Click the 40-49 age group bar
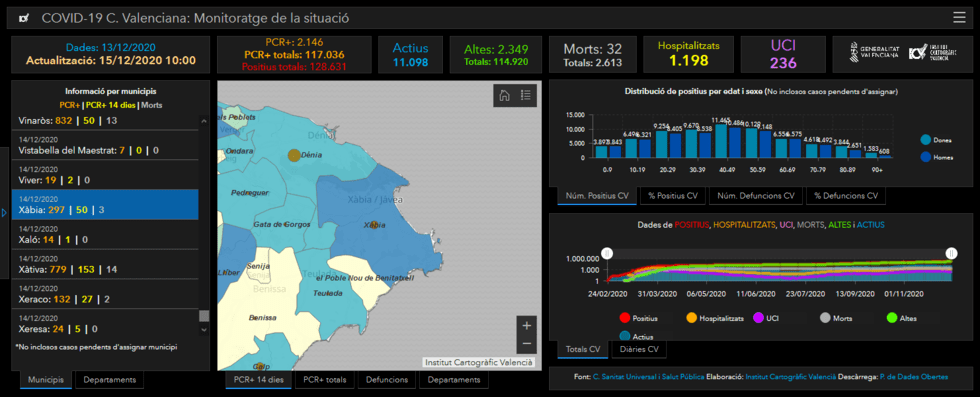Viewport: 980px width, 397px height. [721, 141]
